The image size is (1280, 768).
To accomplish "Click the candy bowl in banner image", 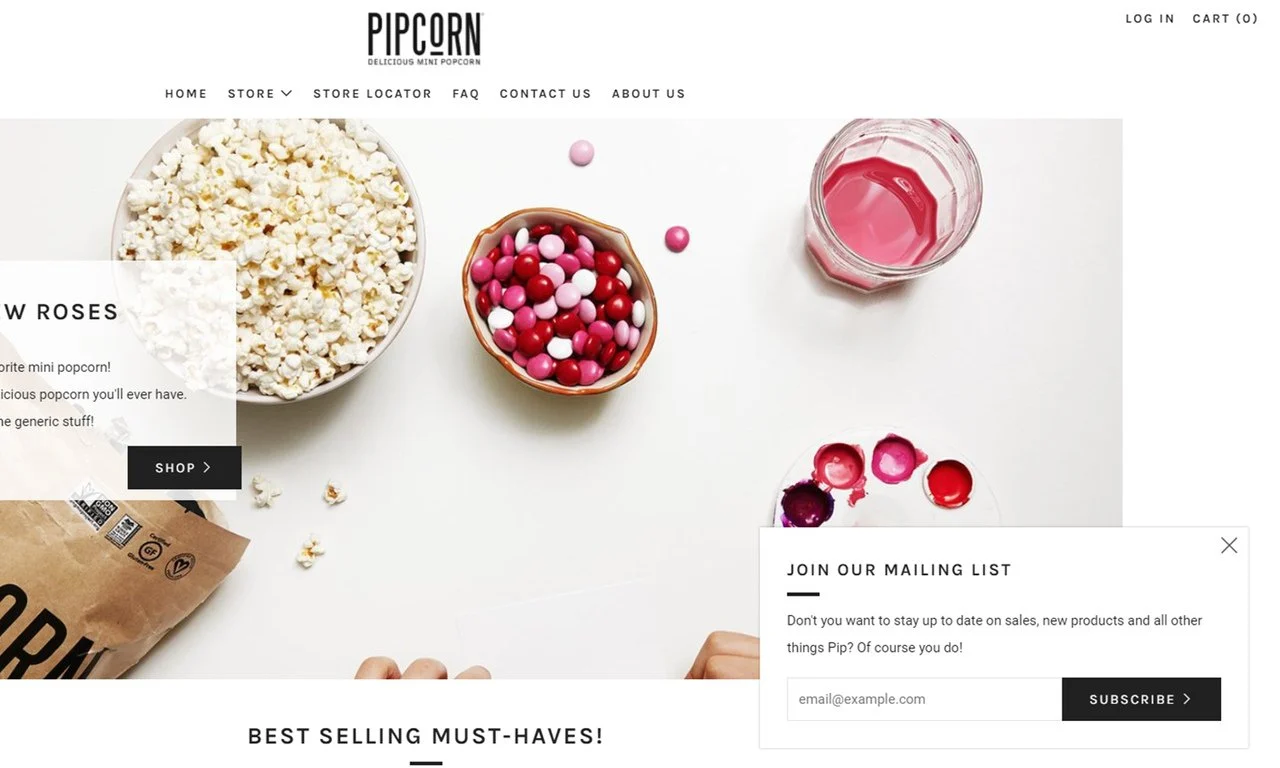I will click(559, 300).
